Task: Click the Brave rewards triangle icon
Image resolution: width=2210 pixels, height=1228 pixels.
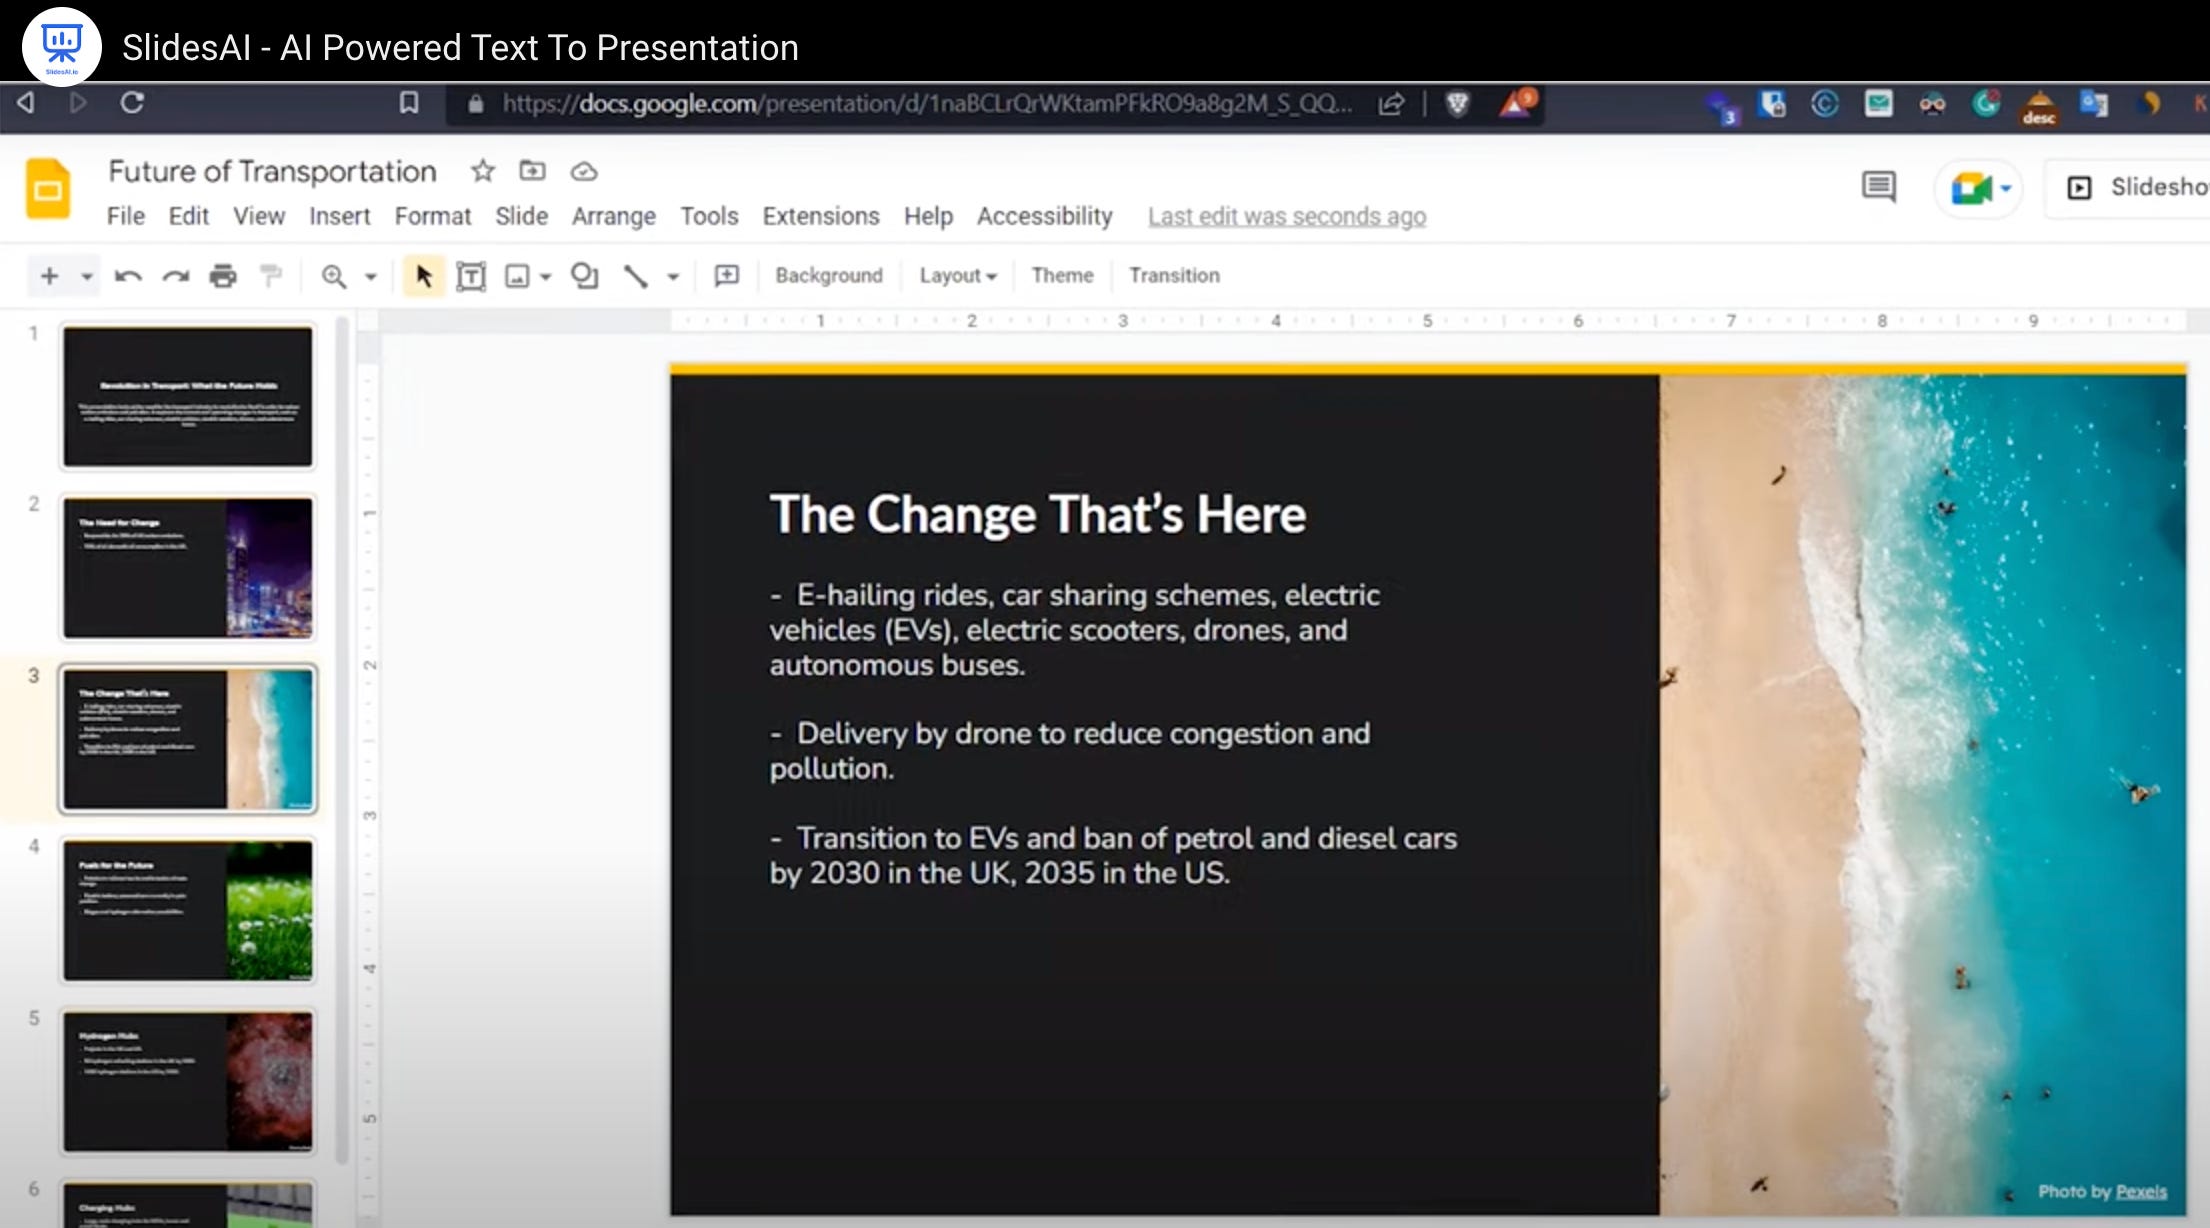Action: [x=1517, y=103]
